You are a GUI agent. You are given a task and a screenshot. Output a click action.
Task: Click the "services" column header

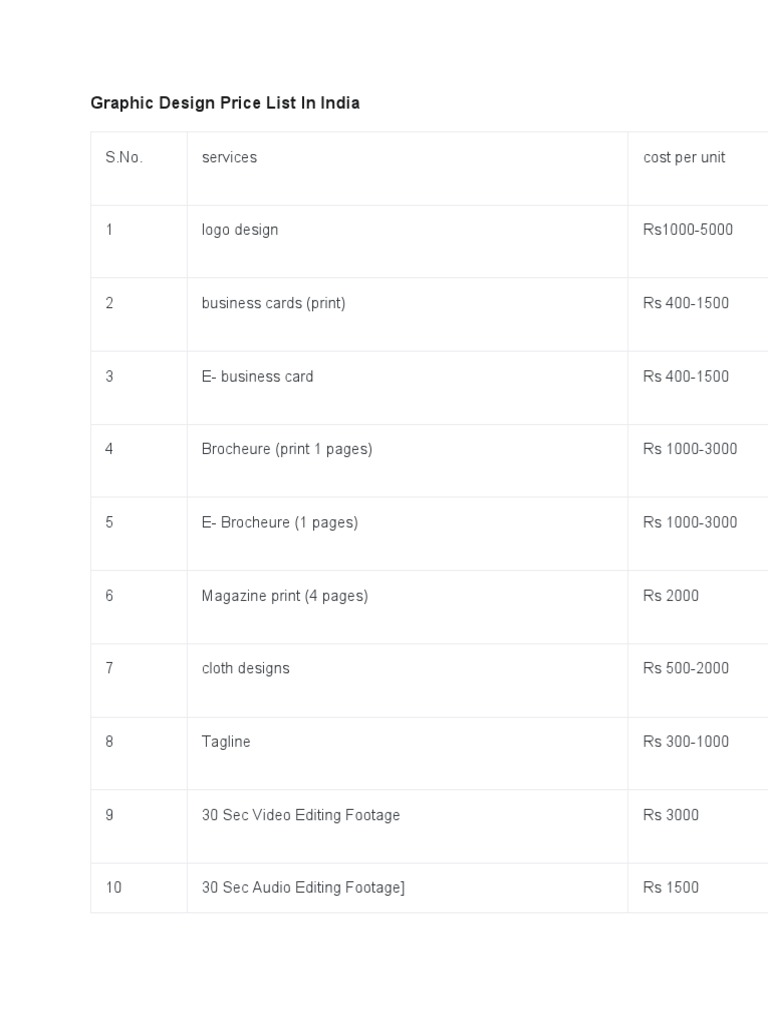coord(229,157)
